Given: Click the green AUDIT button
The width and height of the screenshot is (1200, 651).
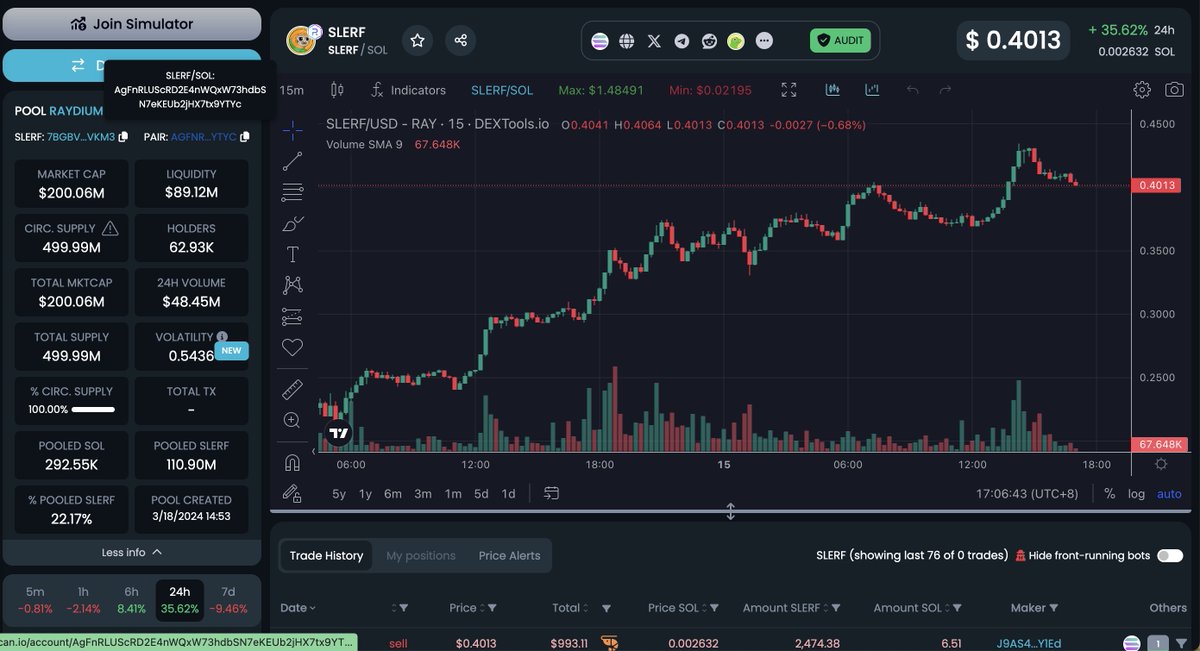Looking at the screenshot, I should pyautogui.click(x=840, y=41).
